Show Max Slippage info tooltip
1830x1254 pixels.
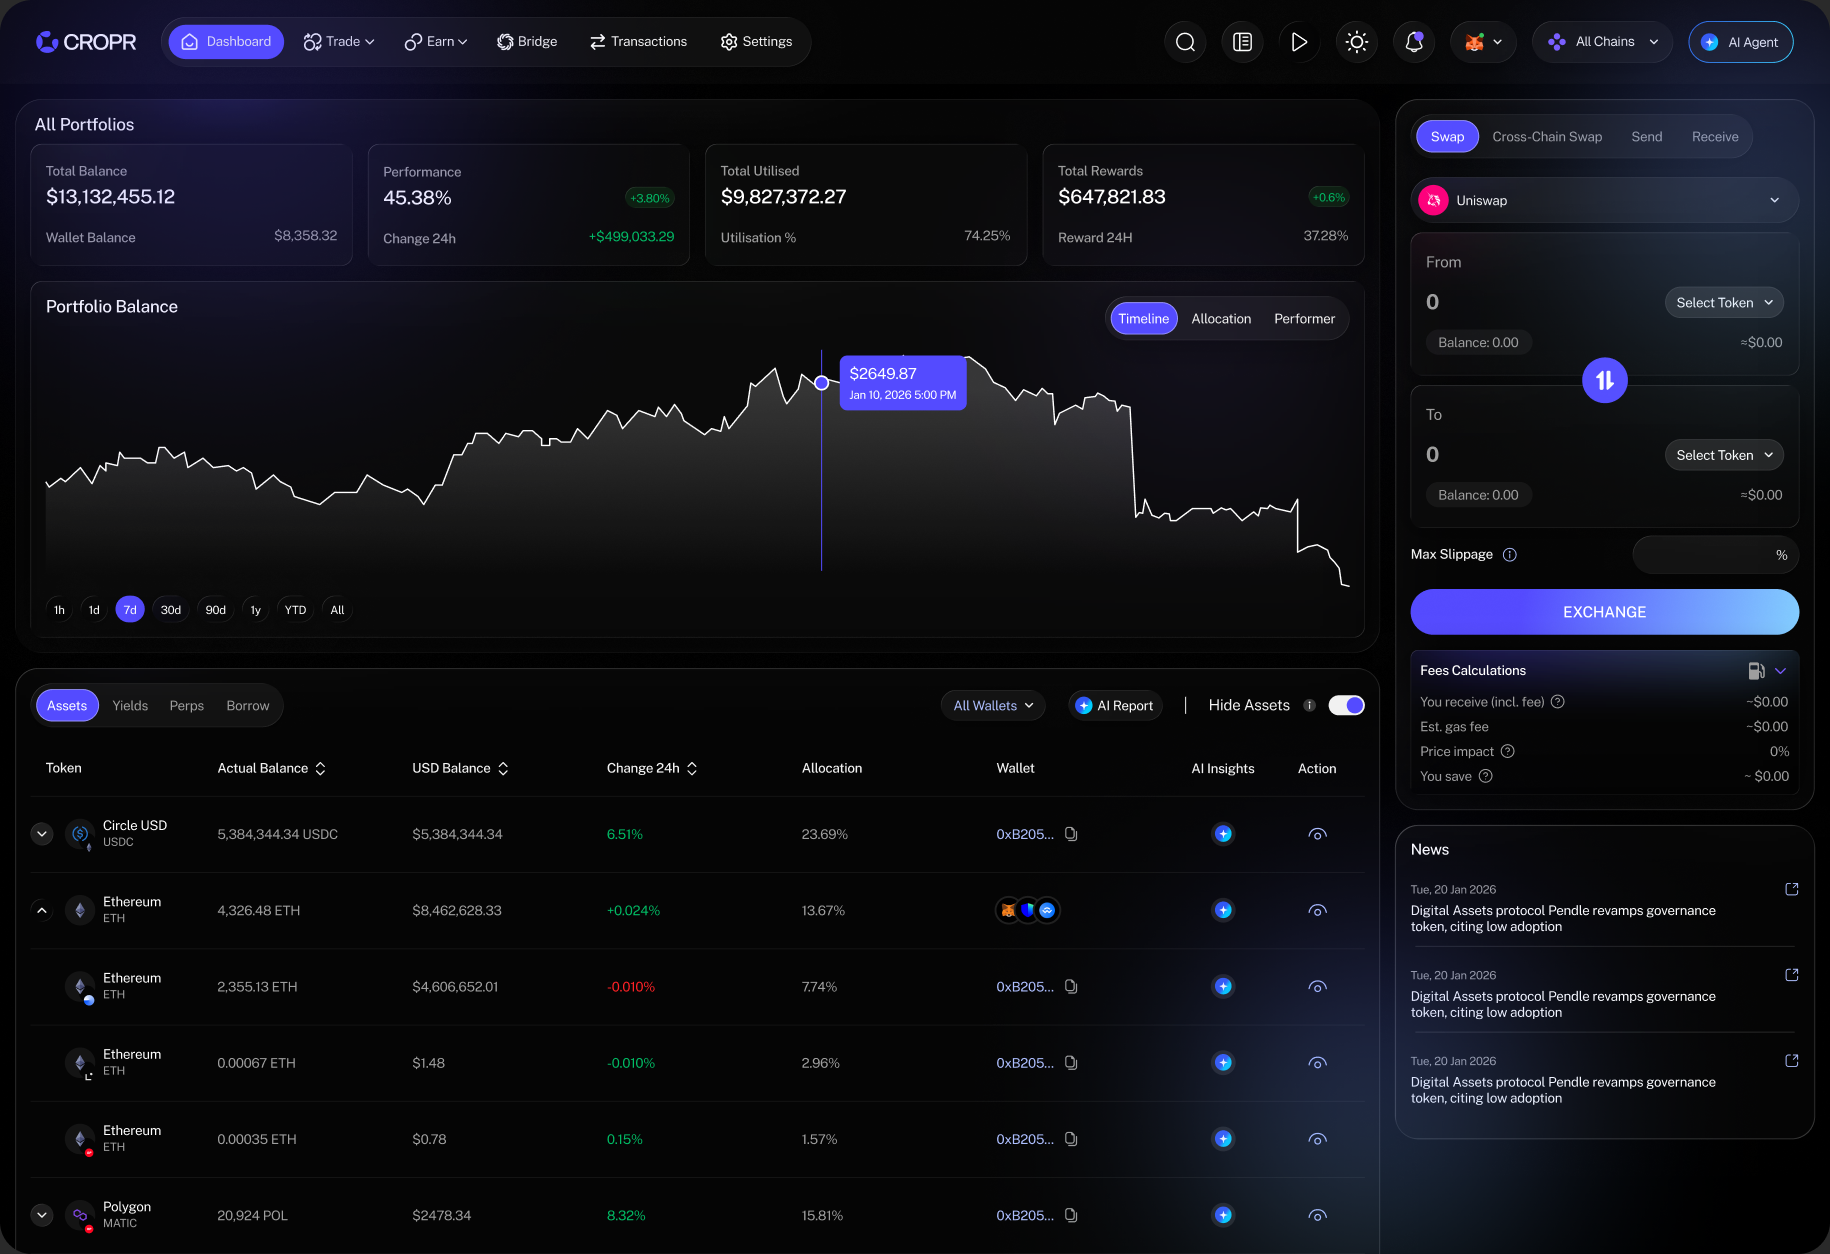tap(1510, 555)
